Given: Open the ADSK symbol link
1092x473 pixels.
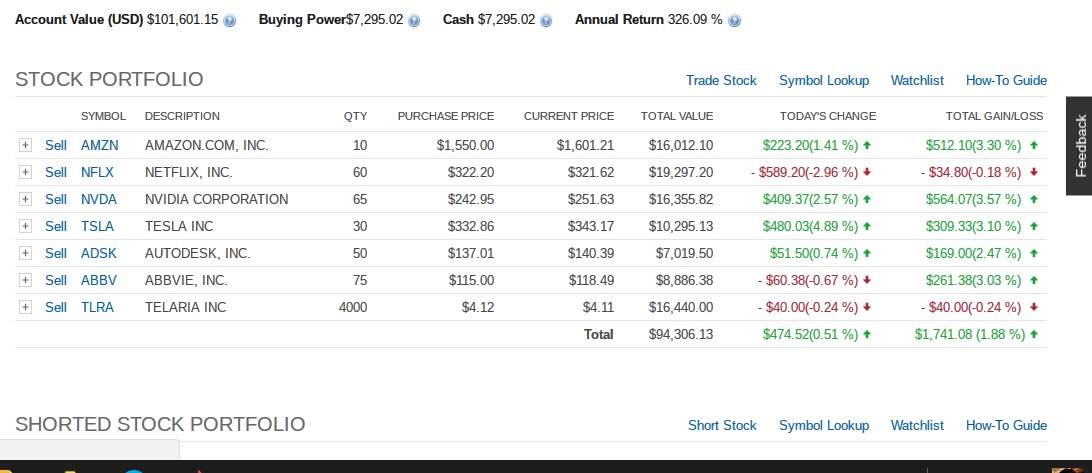Looking at the screenshot, I should [99, 253].
